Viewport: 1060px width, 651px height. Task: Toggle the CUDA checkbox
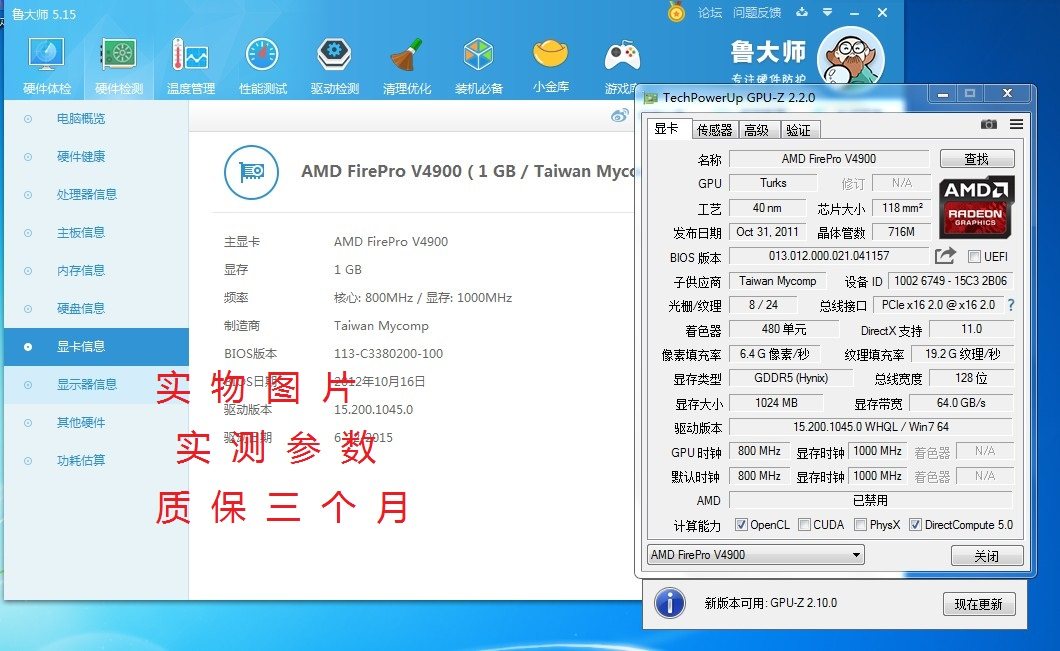[x=804, y=525]
